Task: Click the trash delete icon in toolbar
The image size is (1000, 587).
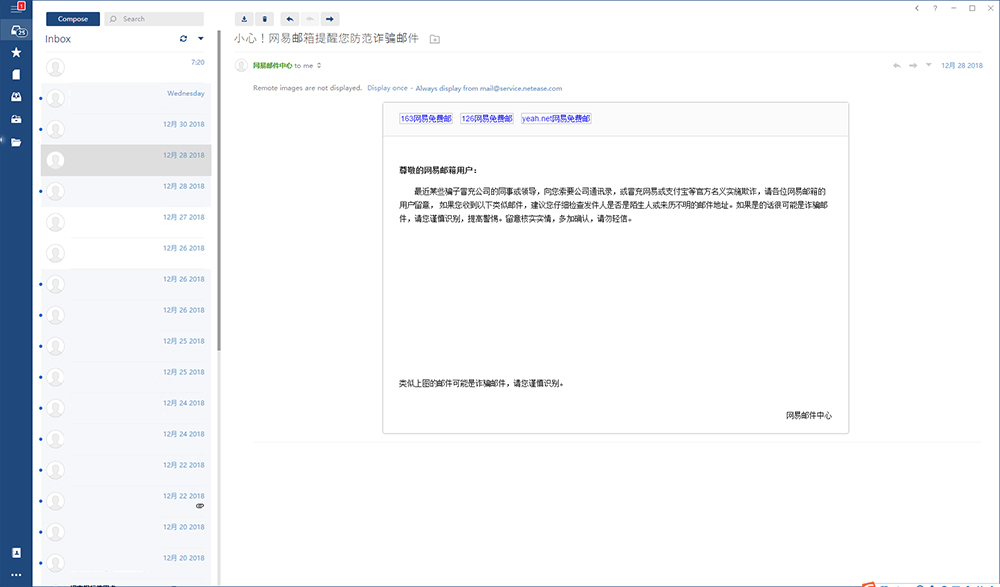Action: (264, 19)
